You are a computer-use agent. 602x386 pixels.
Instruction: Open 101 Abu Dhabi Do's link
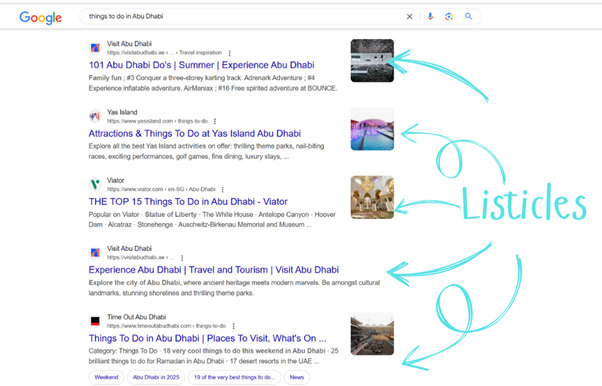click(x=202, y=65)
